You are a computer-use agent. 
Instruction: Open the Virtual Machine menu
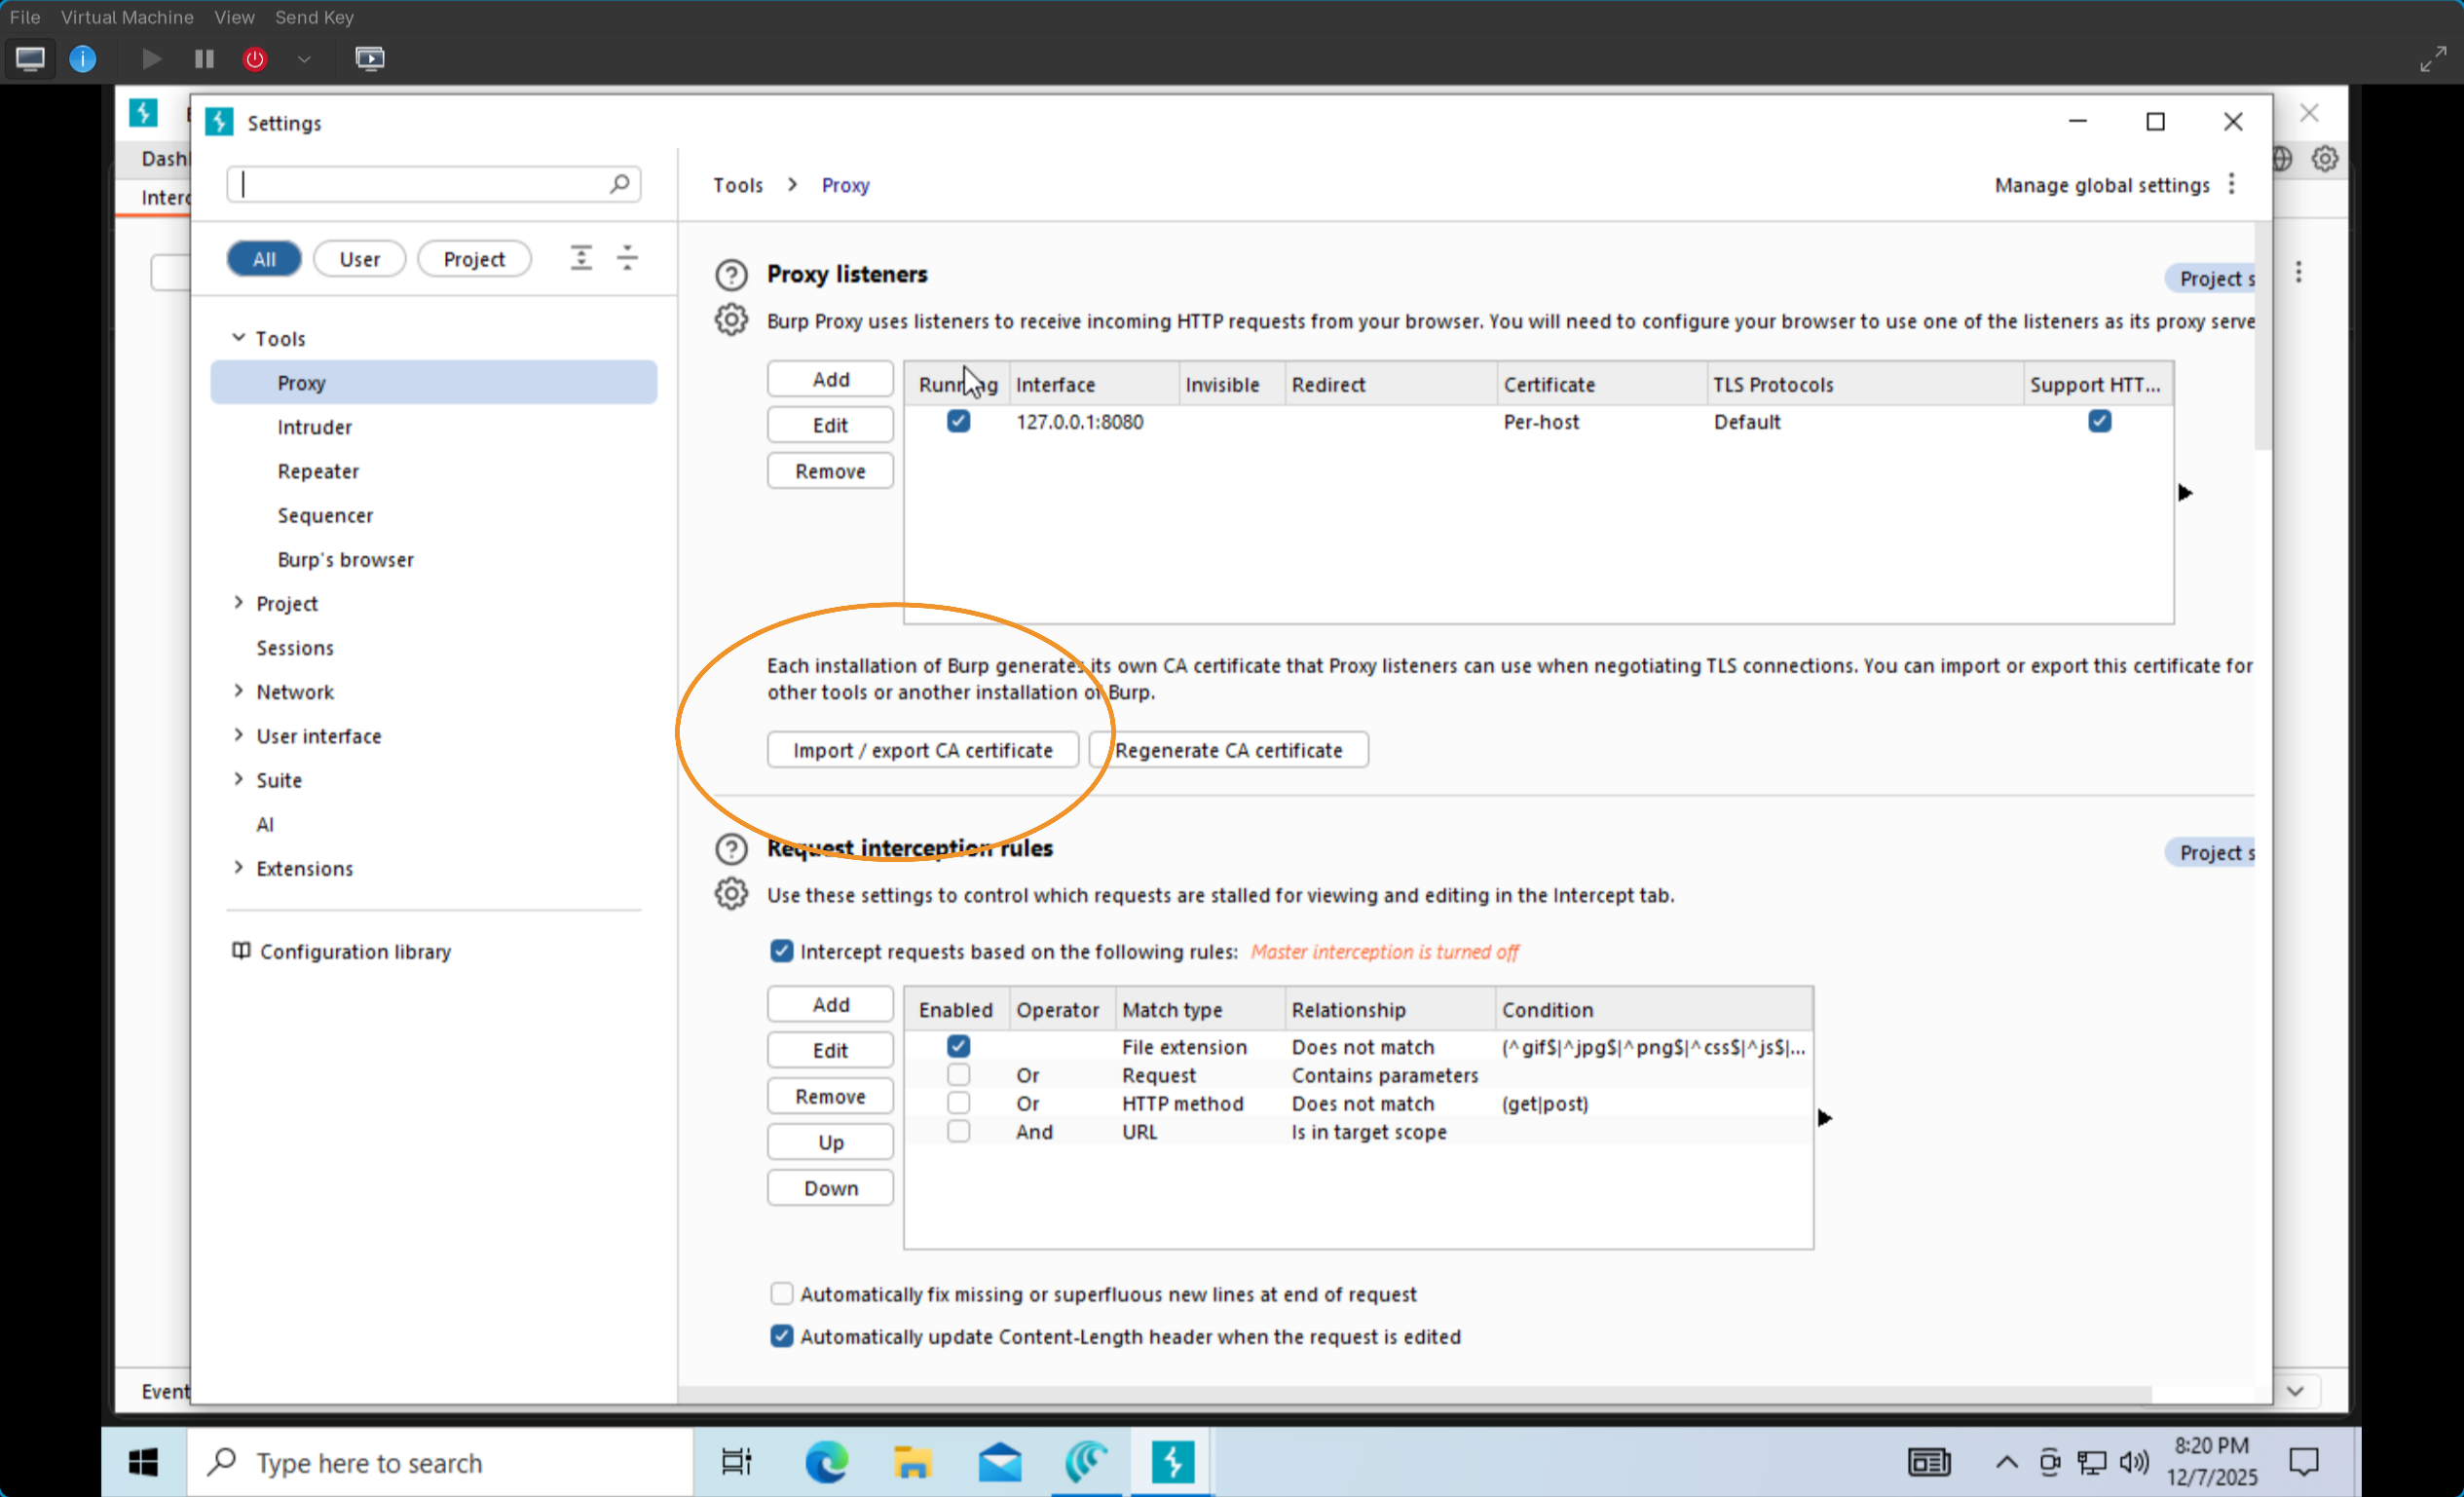coord(127,17)
